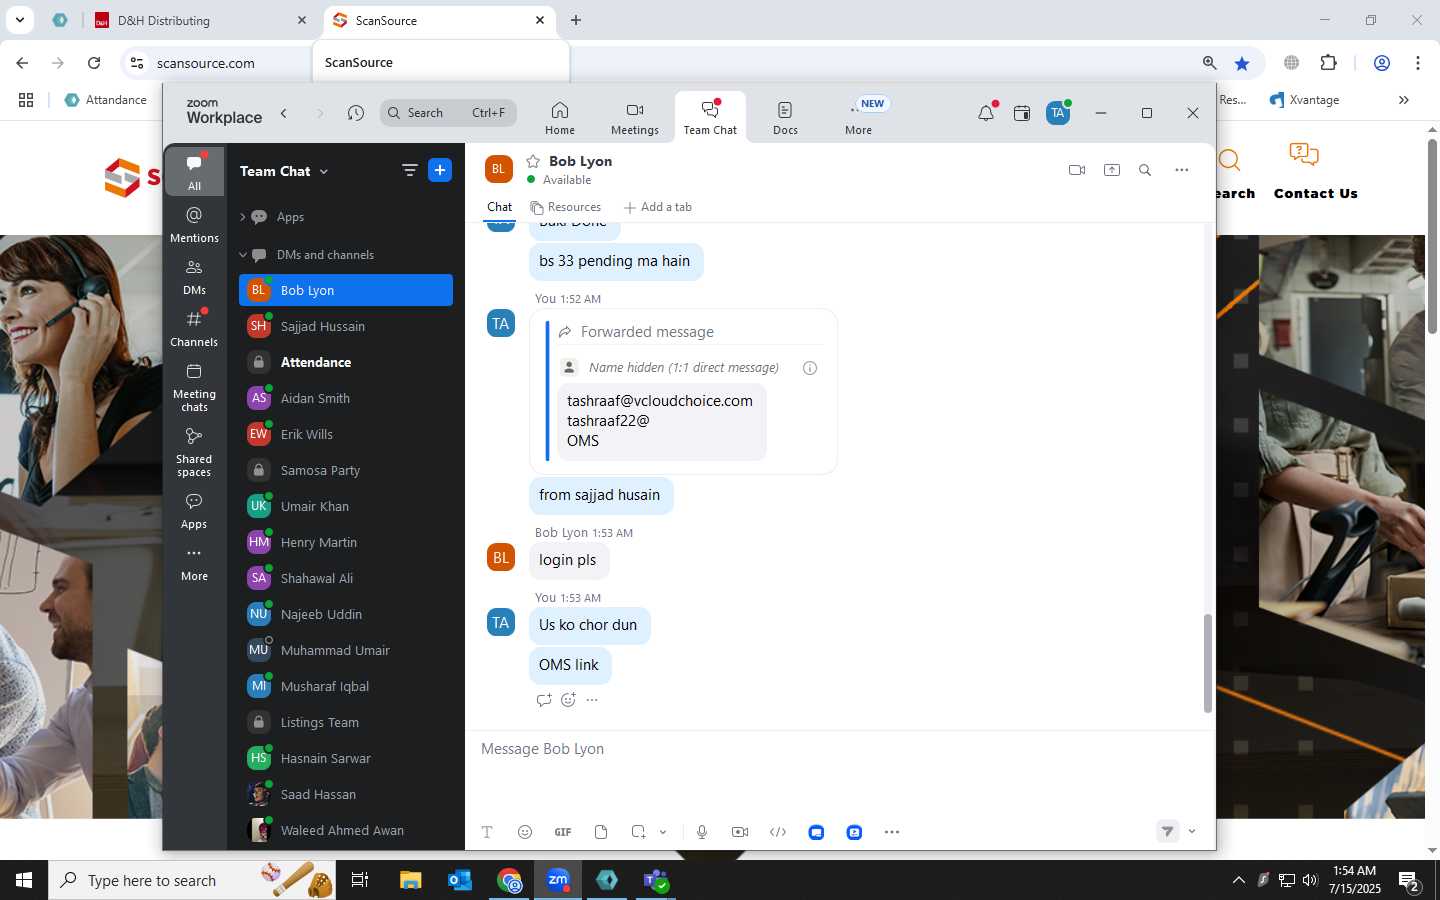Click the chat conversation scrollbar
This screenshot has width=1440, height=900.
click(1207, 663)
